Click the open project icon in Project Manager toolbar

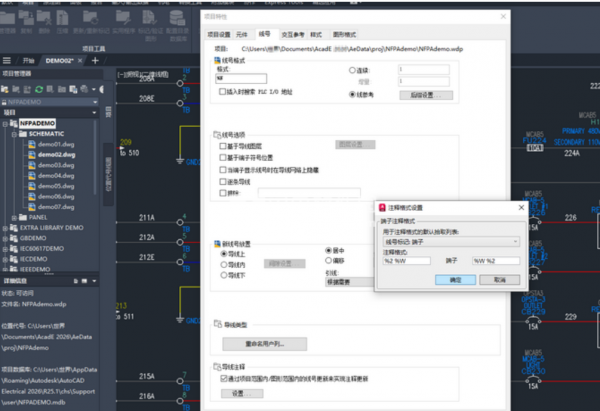tap(5, 90)
